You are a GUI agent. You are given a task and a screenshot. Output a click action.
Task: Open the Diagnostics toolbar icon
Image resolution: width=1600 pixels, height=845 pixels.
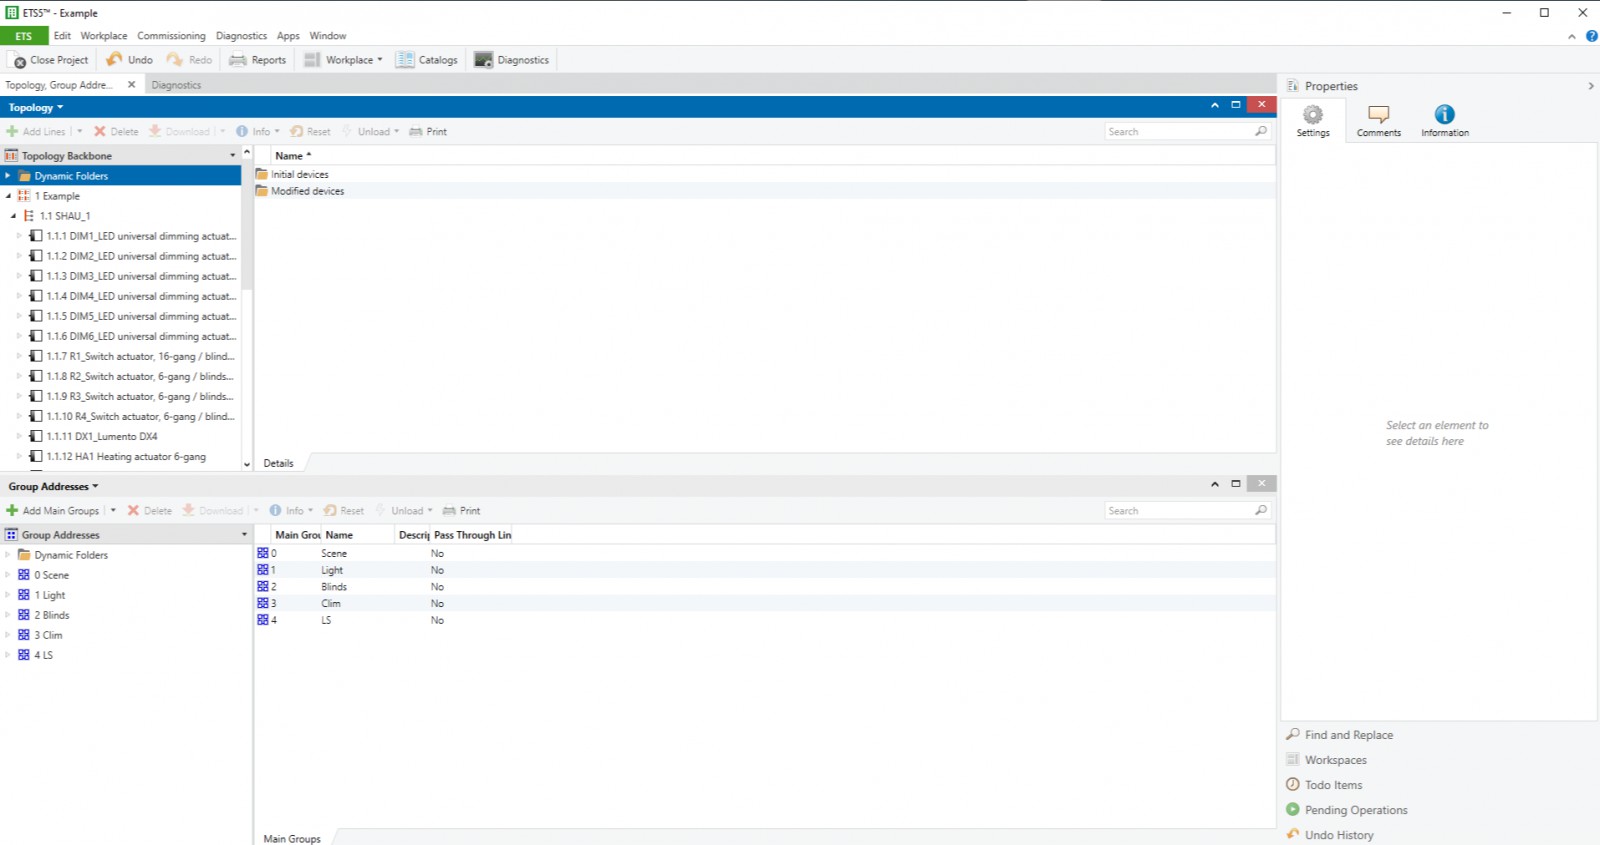point(484,60)
